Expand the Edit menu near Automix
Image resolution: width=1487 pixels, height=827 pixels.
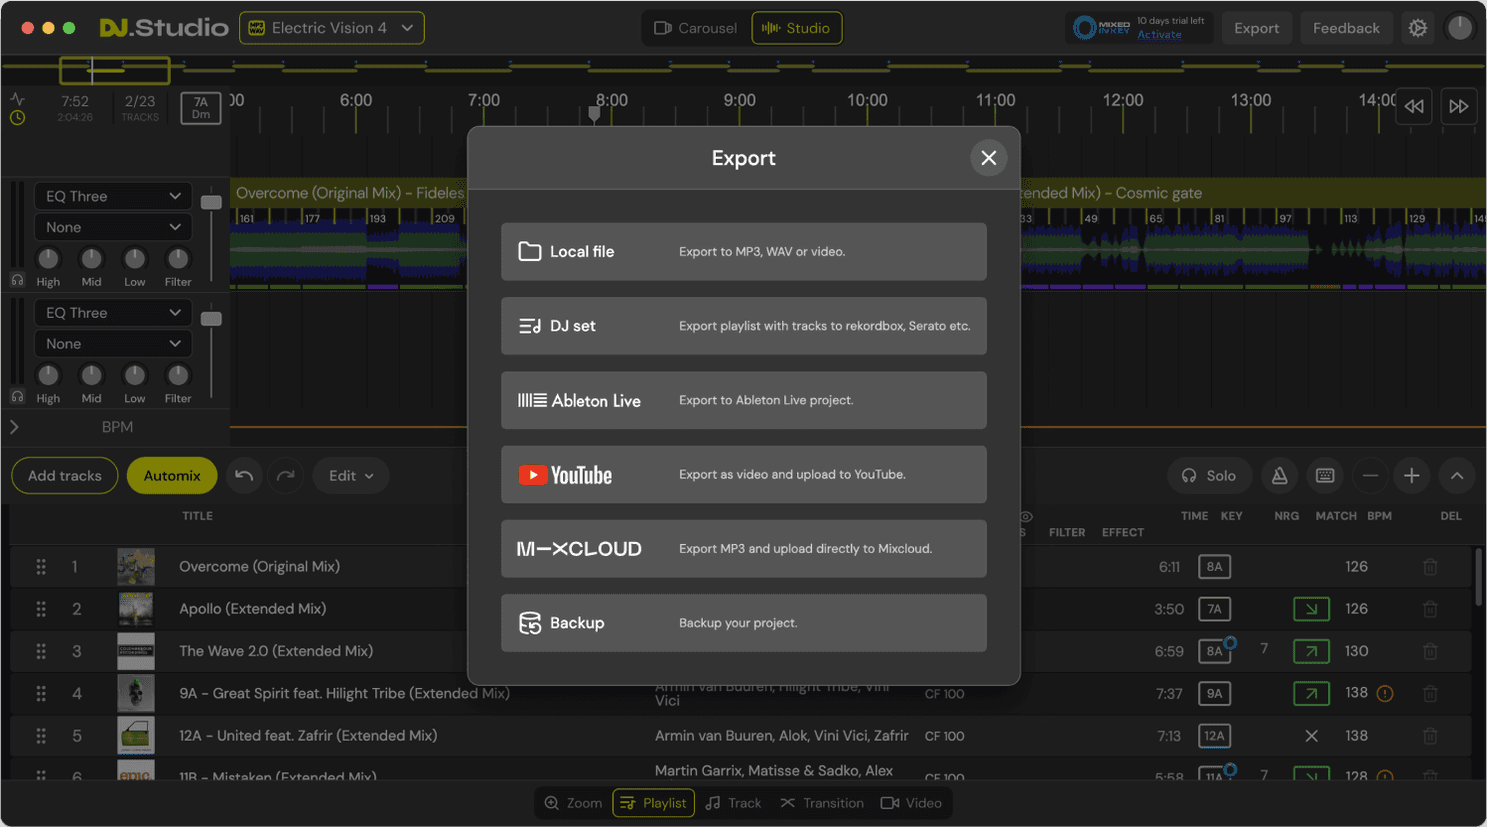coord(350,476)
